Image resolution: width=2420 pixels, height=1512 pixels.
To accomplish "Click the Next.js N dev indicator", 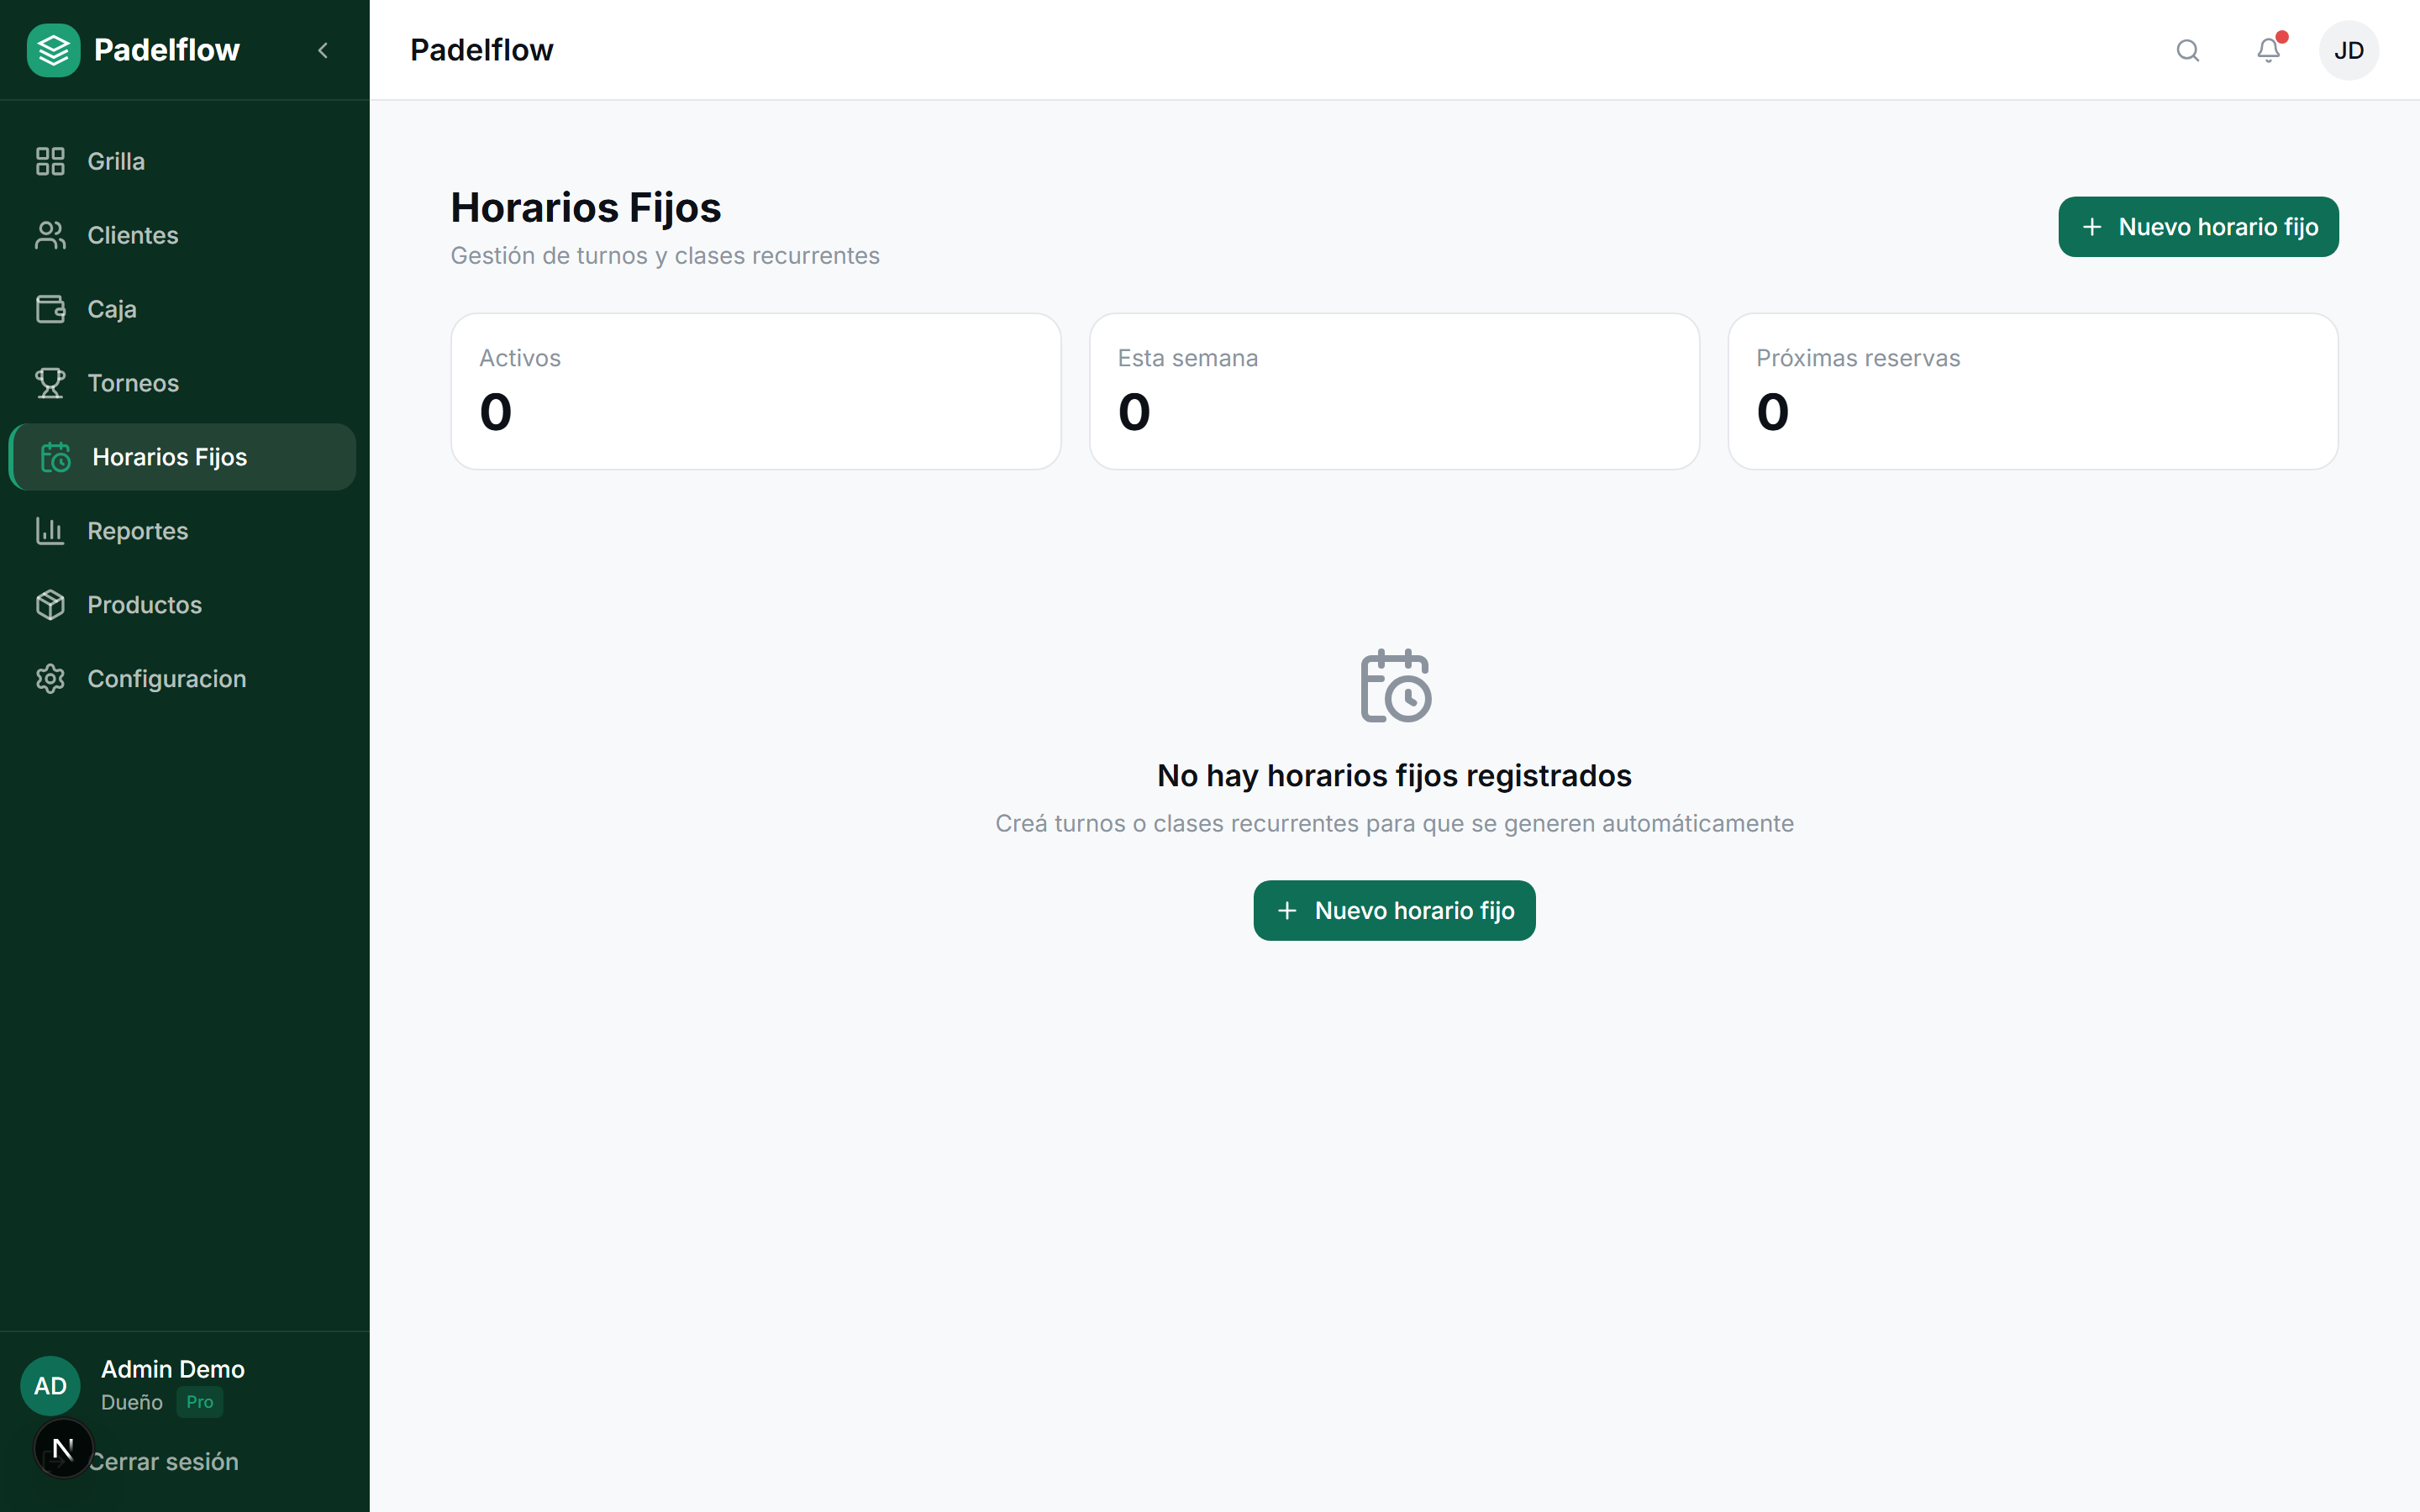I will 63,1449.
